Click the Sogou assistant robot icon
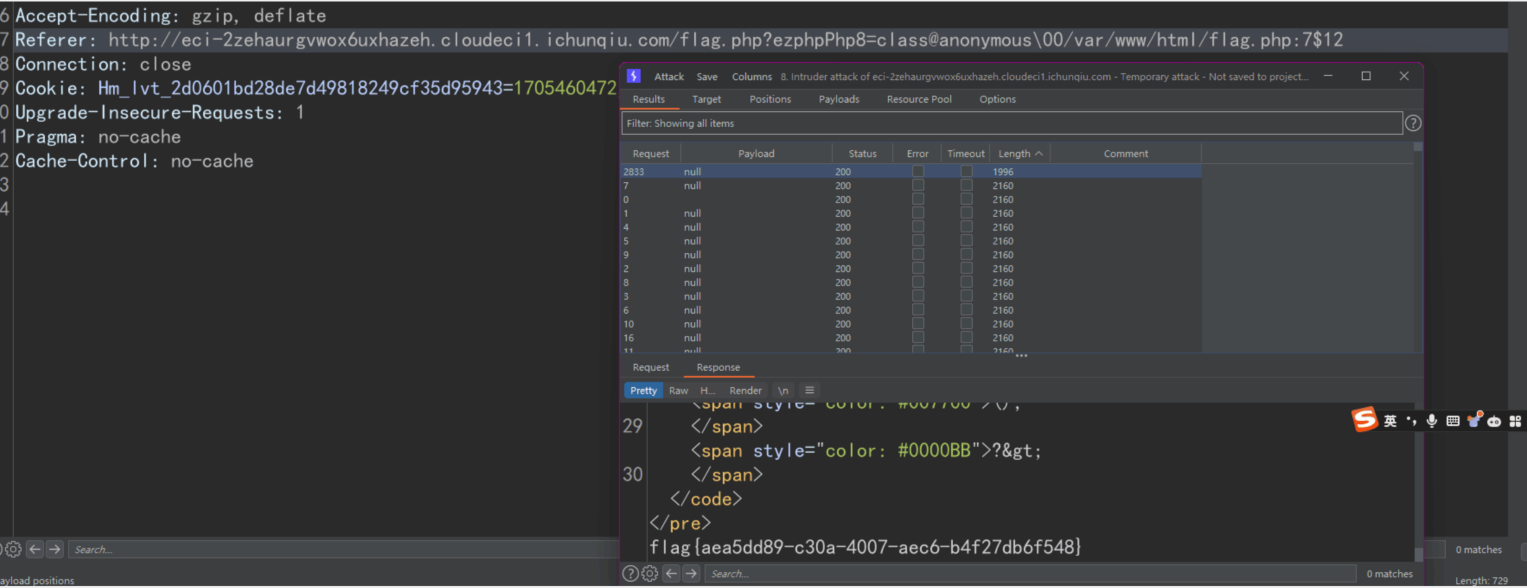The image size is (1527, 588). pyautogui.click(x=1494, y=422)
